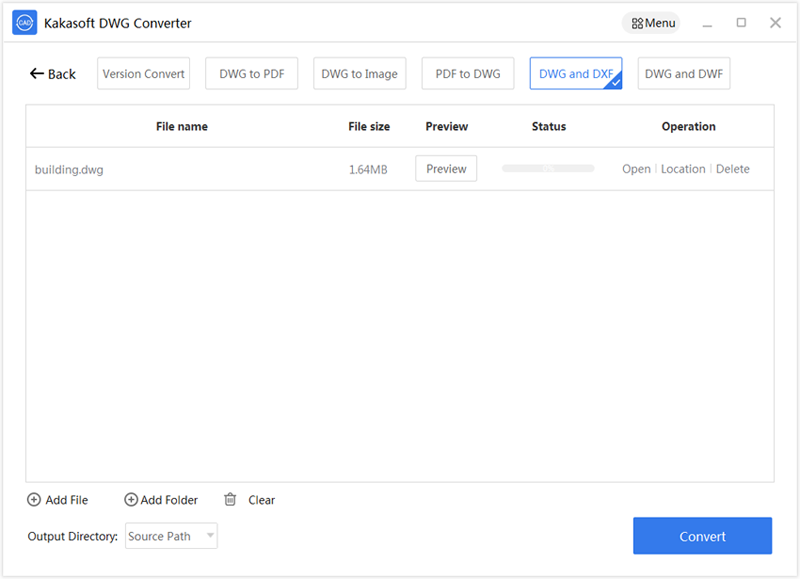
Task: Click the Add File plus icon
Action: 34,500
